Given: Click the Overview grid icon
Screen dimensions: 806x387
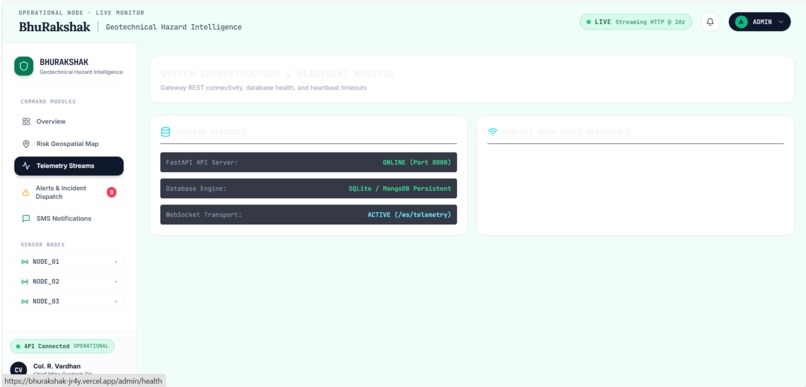Looking at the screenshot, I should click(x=26, y=122).
